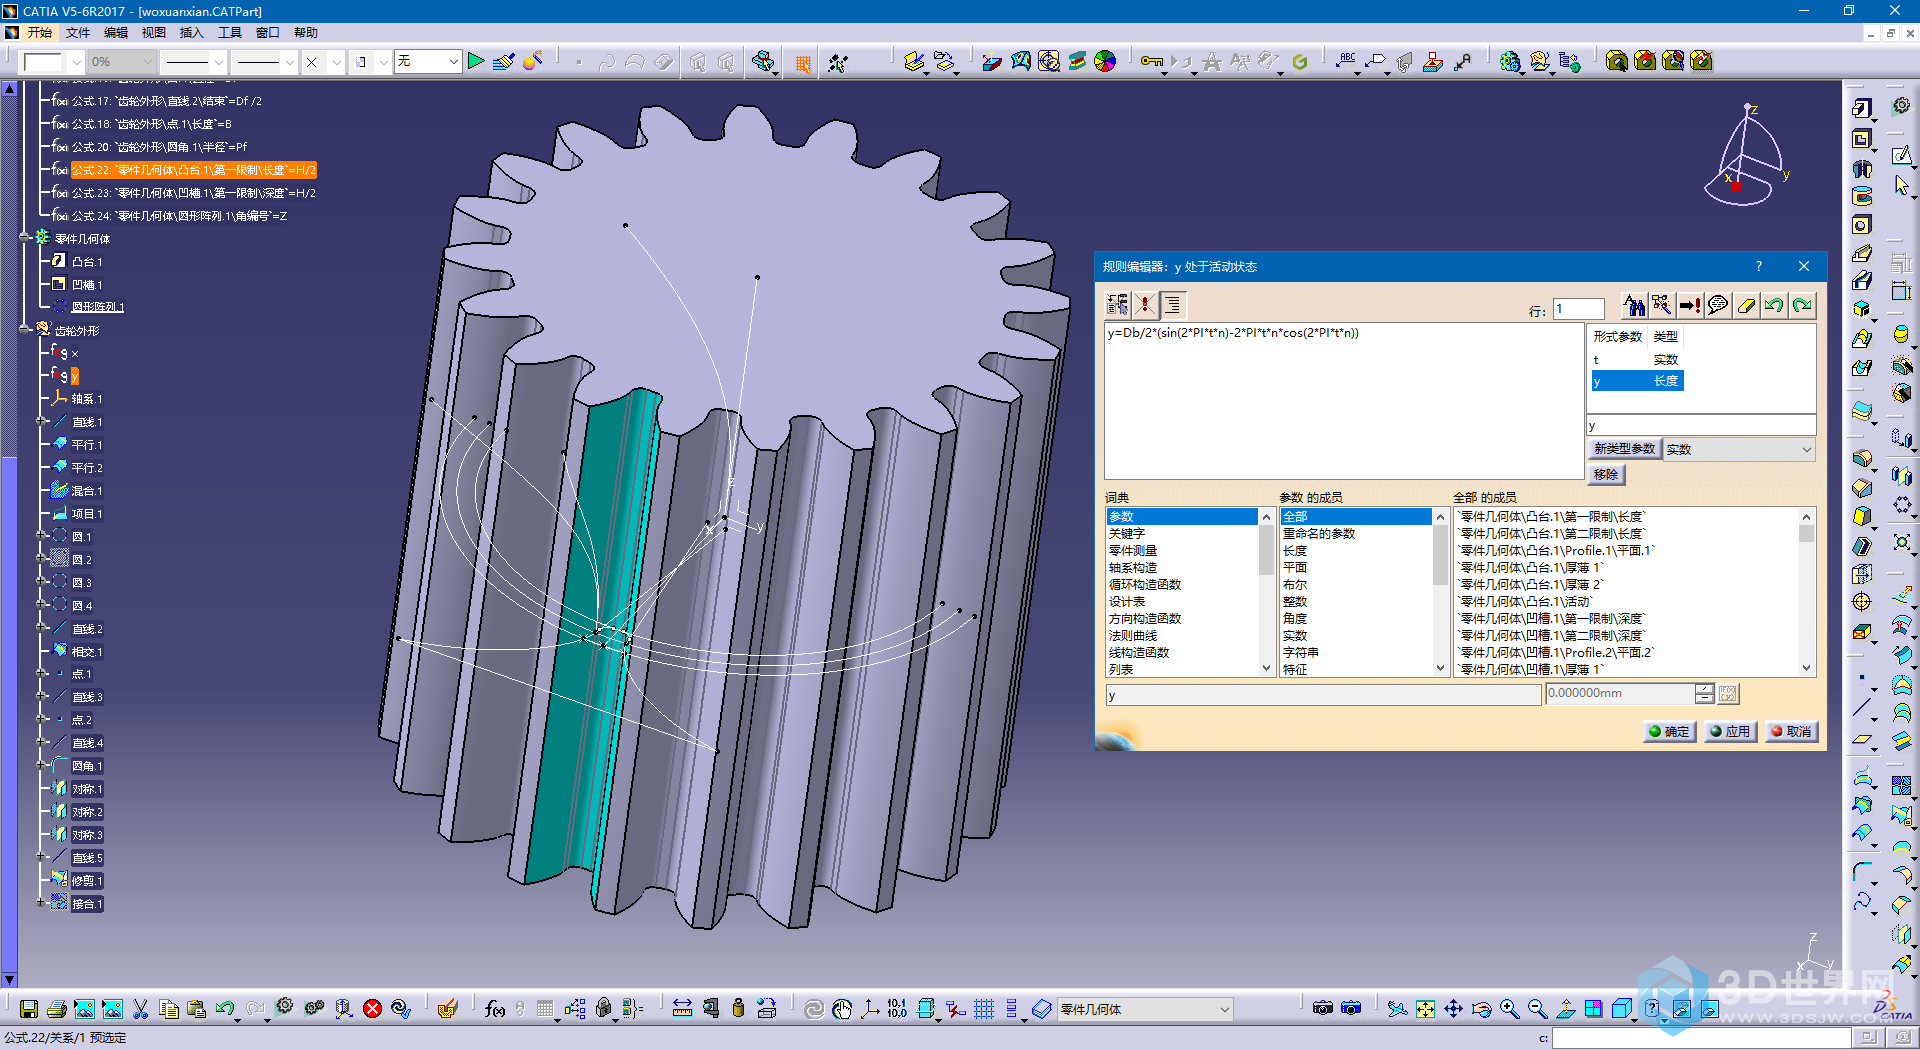Image resolution: width=1920 pixels, height=1050 pixels.
Task: Click the Undo arrow in rule editor toolbar
Action: 1774,305
